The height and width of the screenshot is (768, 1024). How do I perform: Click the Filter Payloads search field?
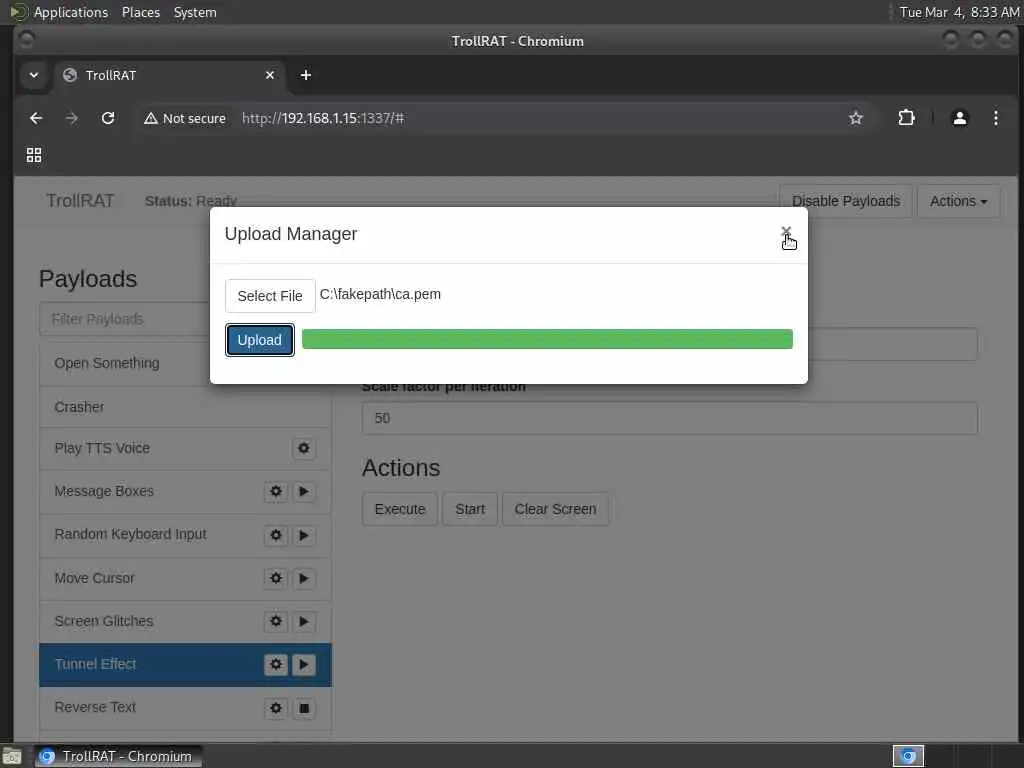pyautogui.click(x=124, y=319)
